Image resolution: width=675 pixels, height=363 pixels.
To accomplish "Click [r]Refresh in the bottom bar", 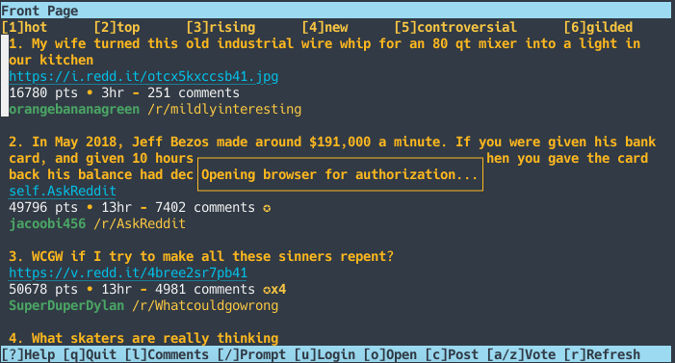I will 602,355.
